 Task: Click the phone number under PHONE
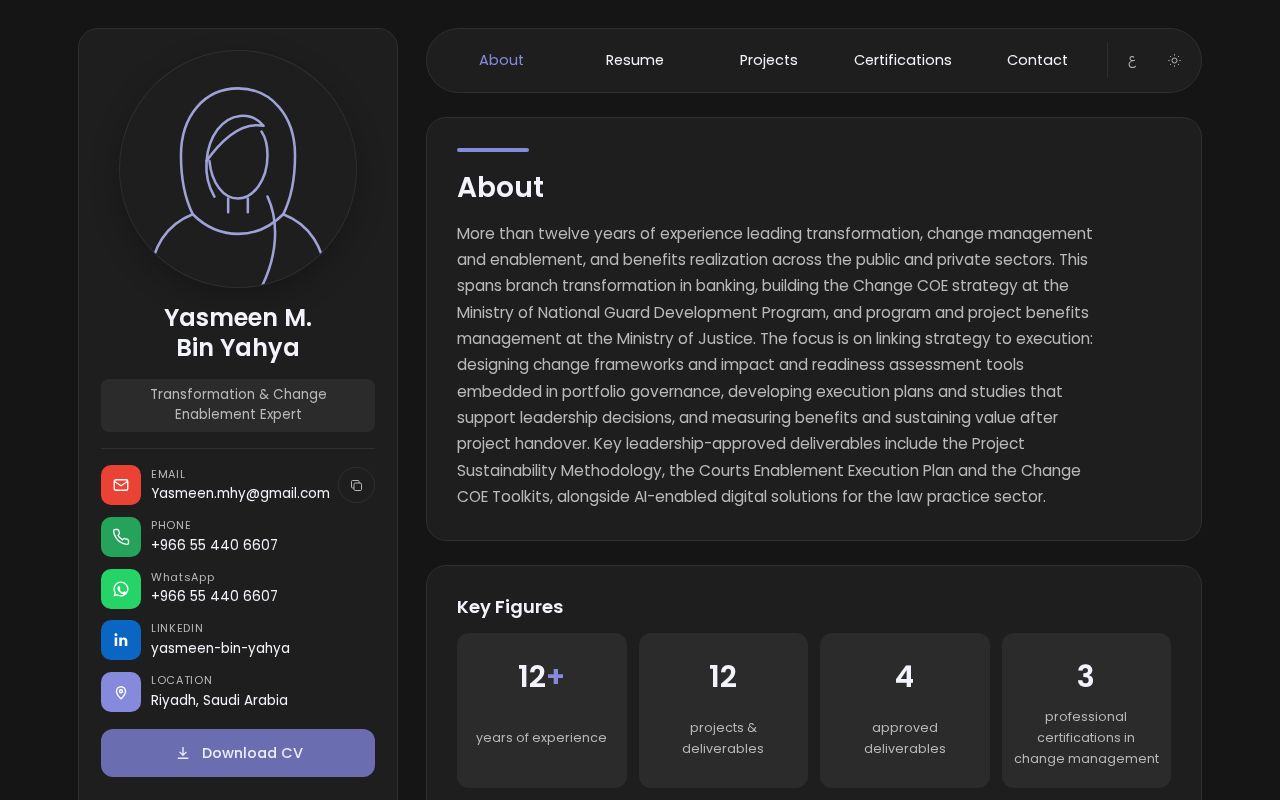click(x=214, y=545)
